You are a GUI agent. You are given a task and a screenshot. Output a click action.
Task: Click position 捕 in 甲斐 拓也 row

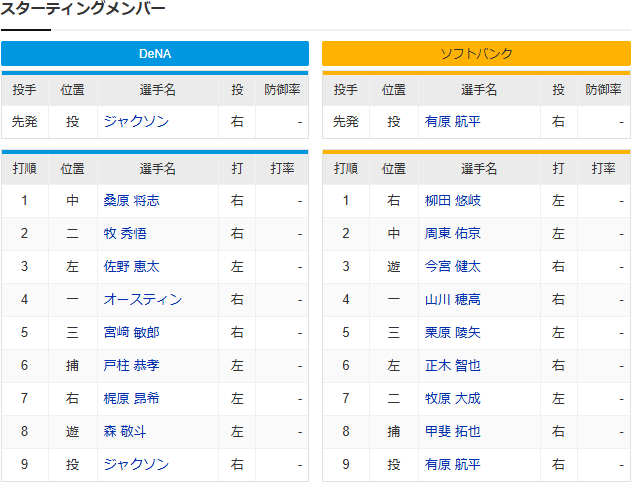[x=394, y=431]
